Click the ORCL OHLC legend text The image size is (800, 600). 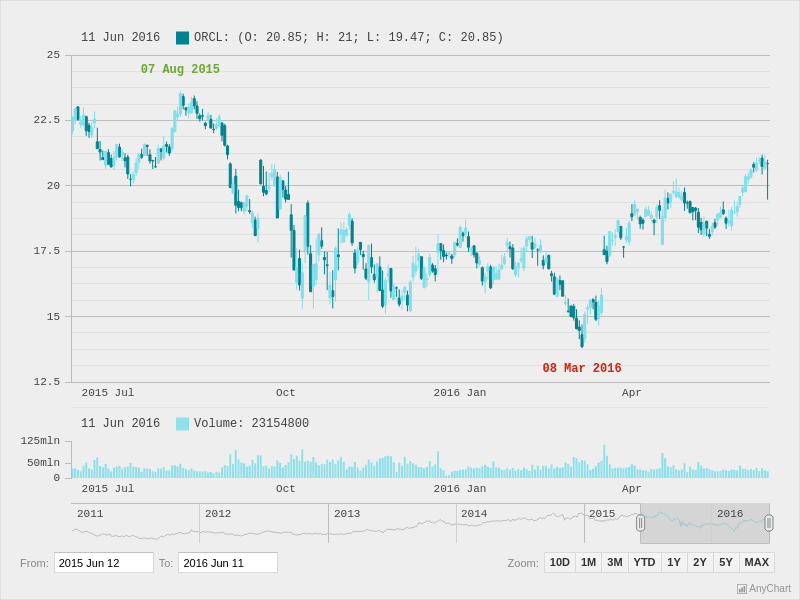348,37
